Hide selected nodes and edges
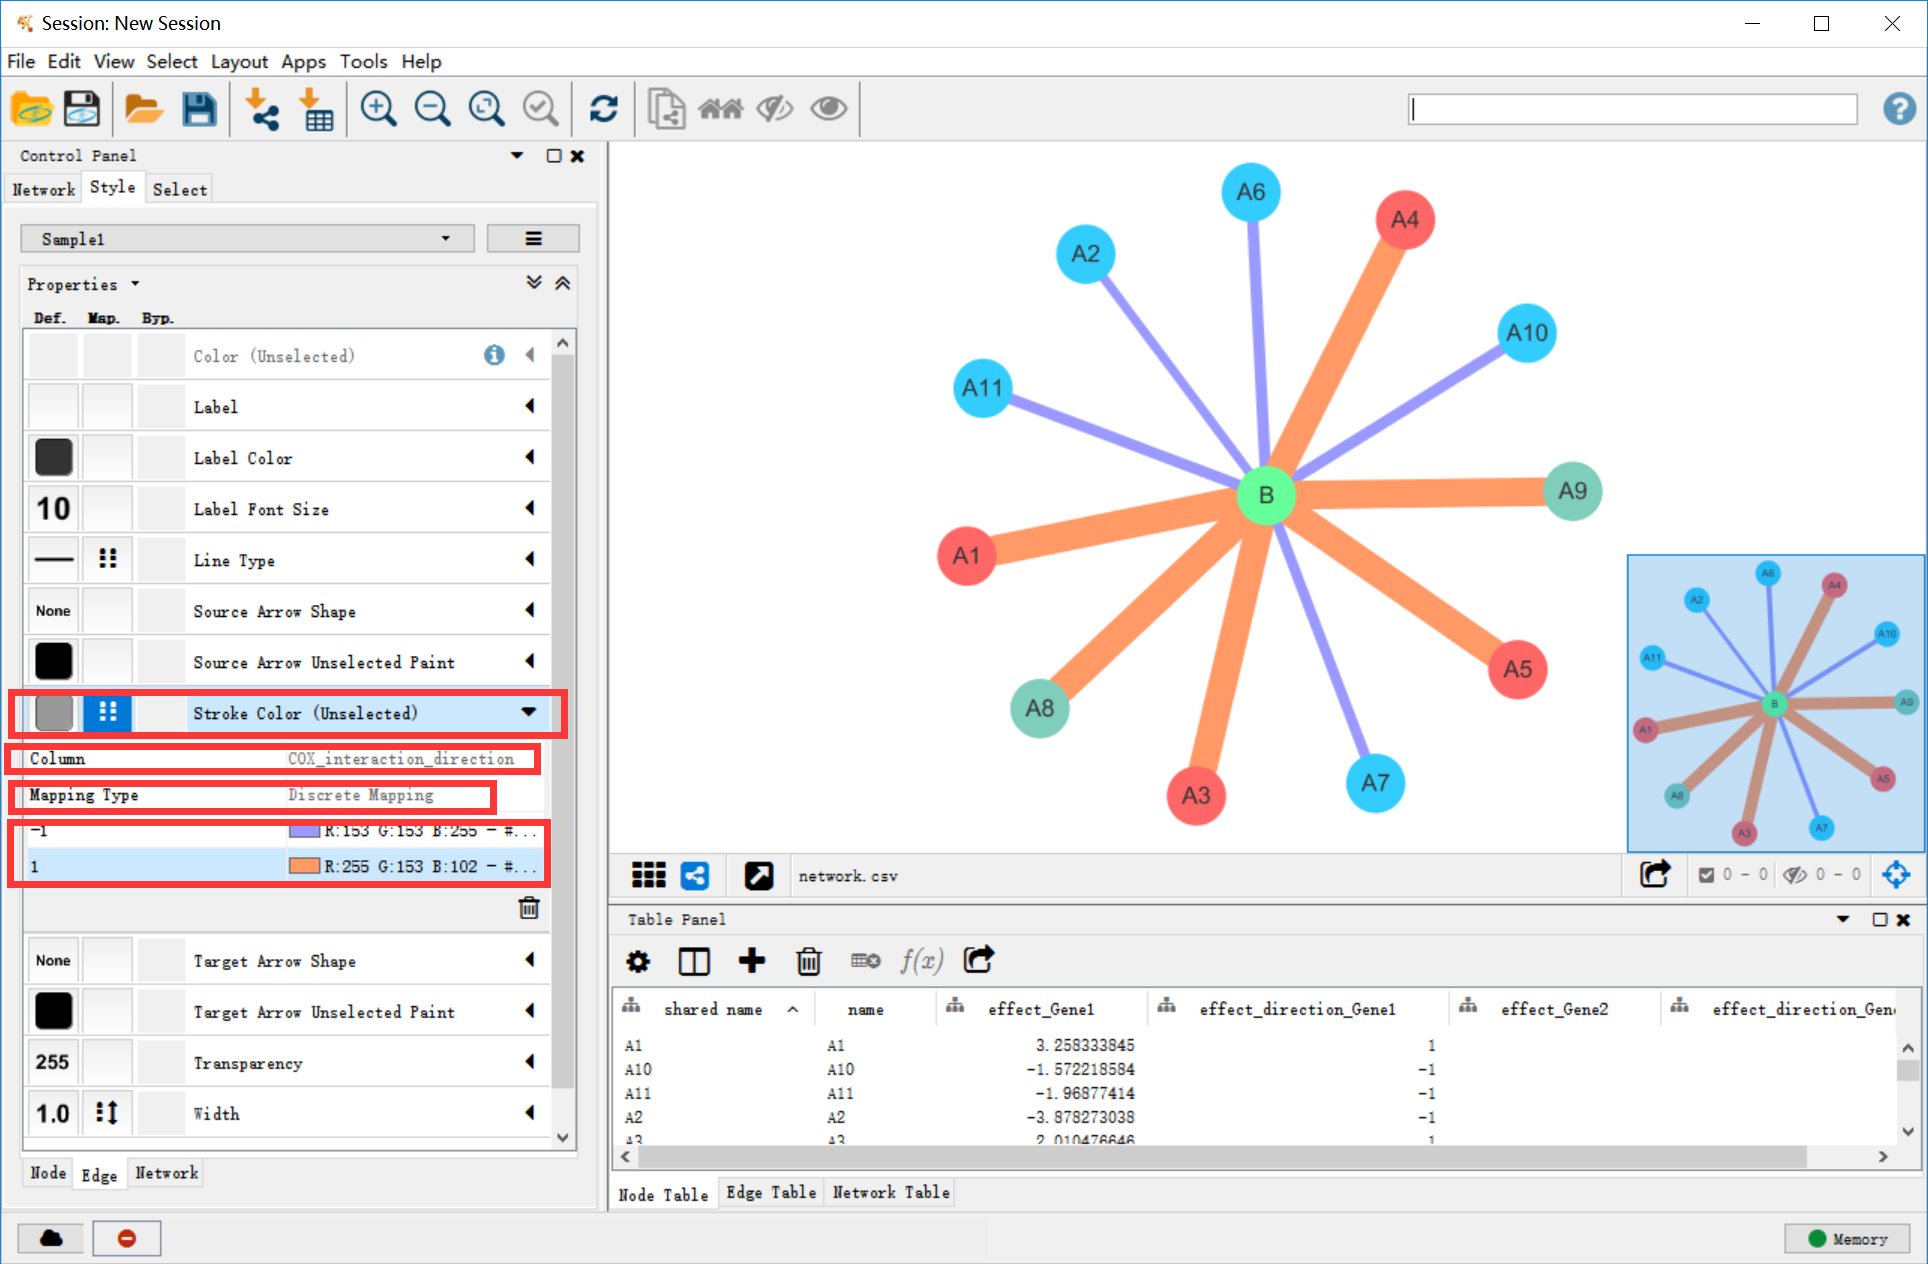The image size is (1928, 1264). pyautogui.click(x=774, y=109)
